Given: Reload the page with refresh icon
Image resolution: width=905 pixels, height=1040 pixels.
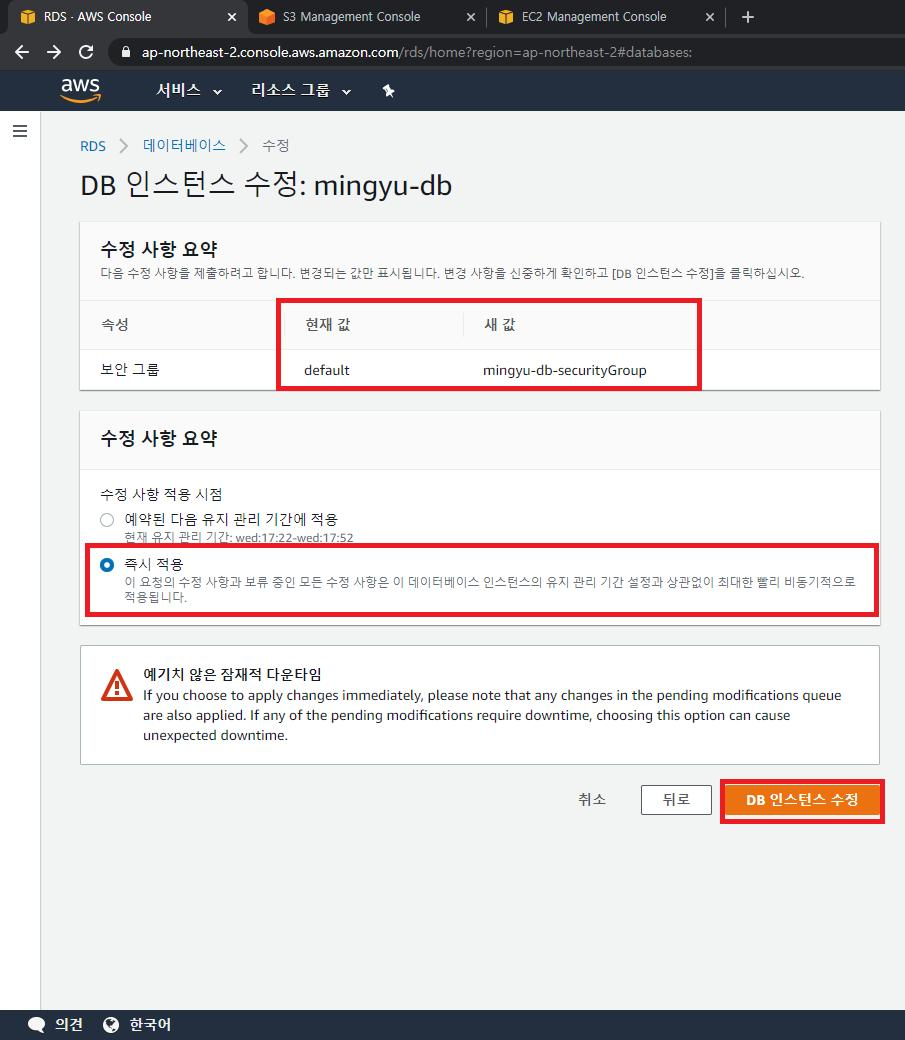Looking at the screenshot, I should (x=86, y=52).
